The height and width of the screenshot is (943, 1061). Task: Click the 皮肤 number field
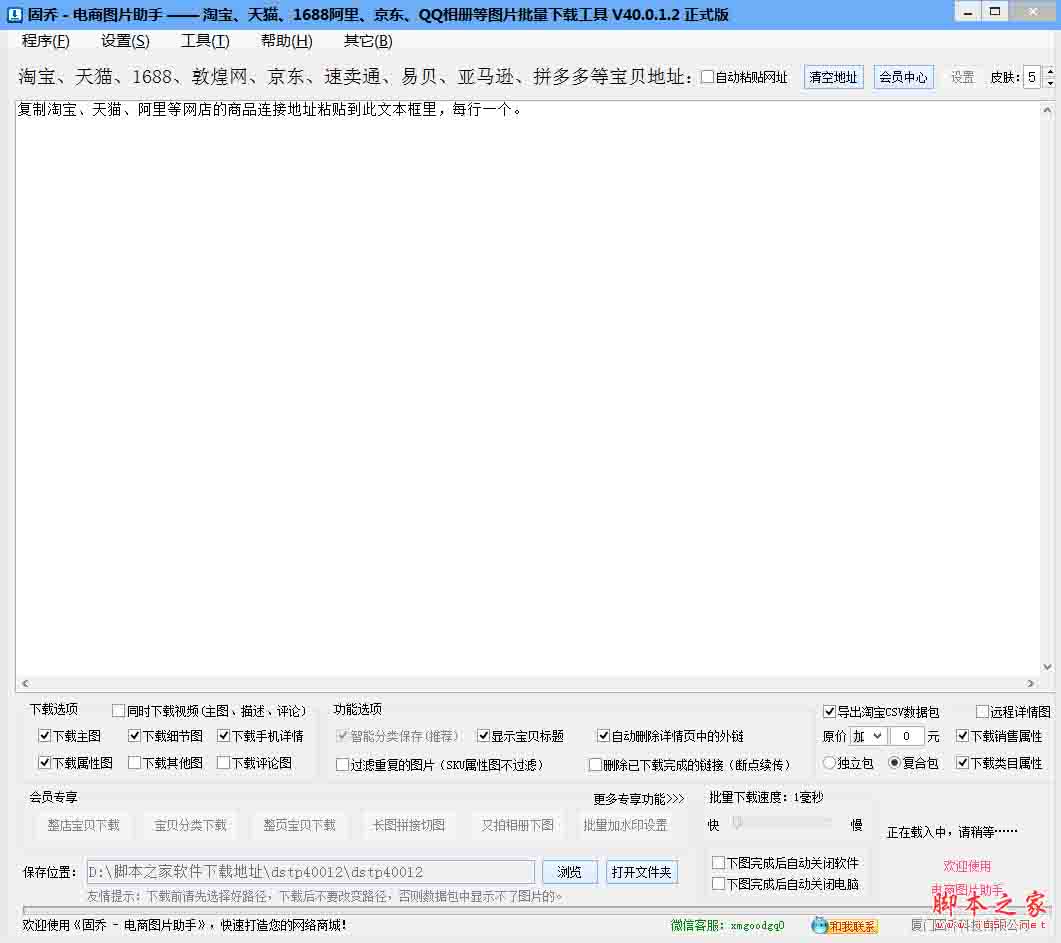1033,77
